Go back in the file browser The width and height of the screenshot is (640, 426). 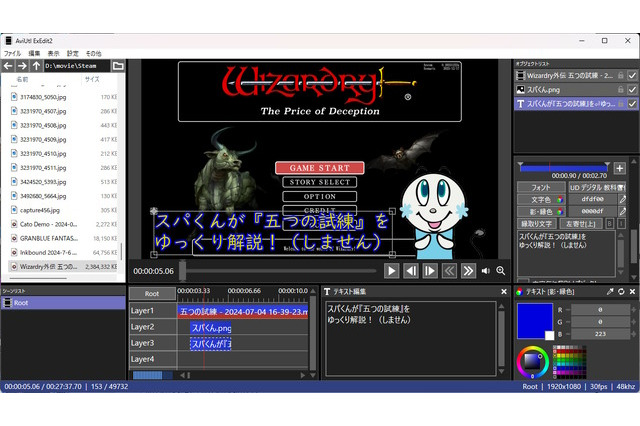(x=8, y=66)
